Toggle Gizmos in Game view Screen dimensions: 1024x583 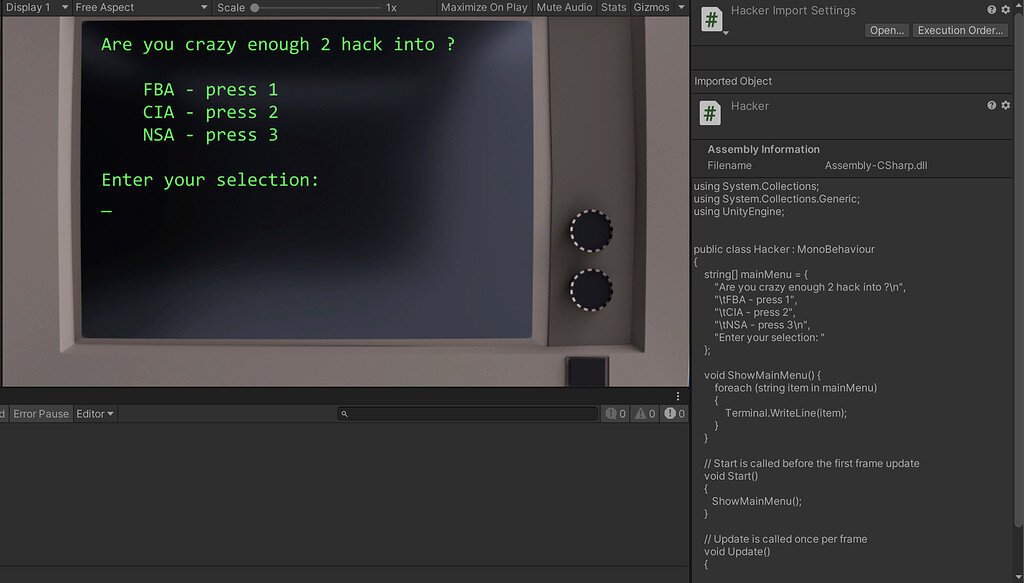click(x=651, y=7)
